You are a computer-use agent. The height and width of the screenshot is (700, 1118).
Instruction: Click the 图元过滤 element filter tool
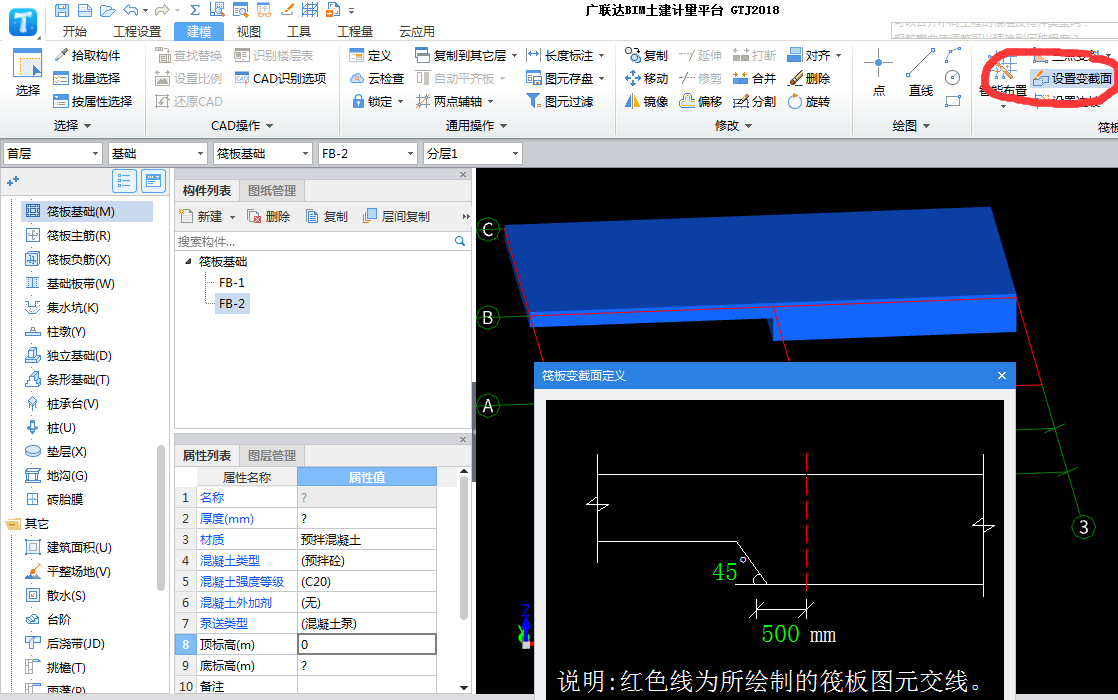point(560,101)
